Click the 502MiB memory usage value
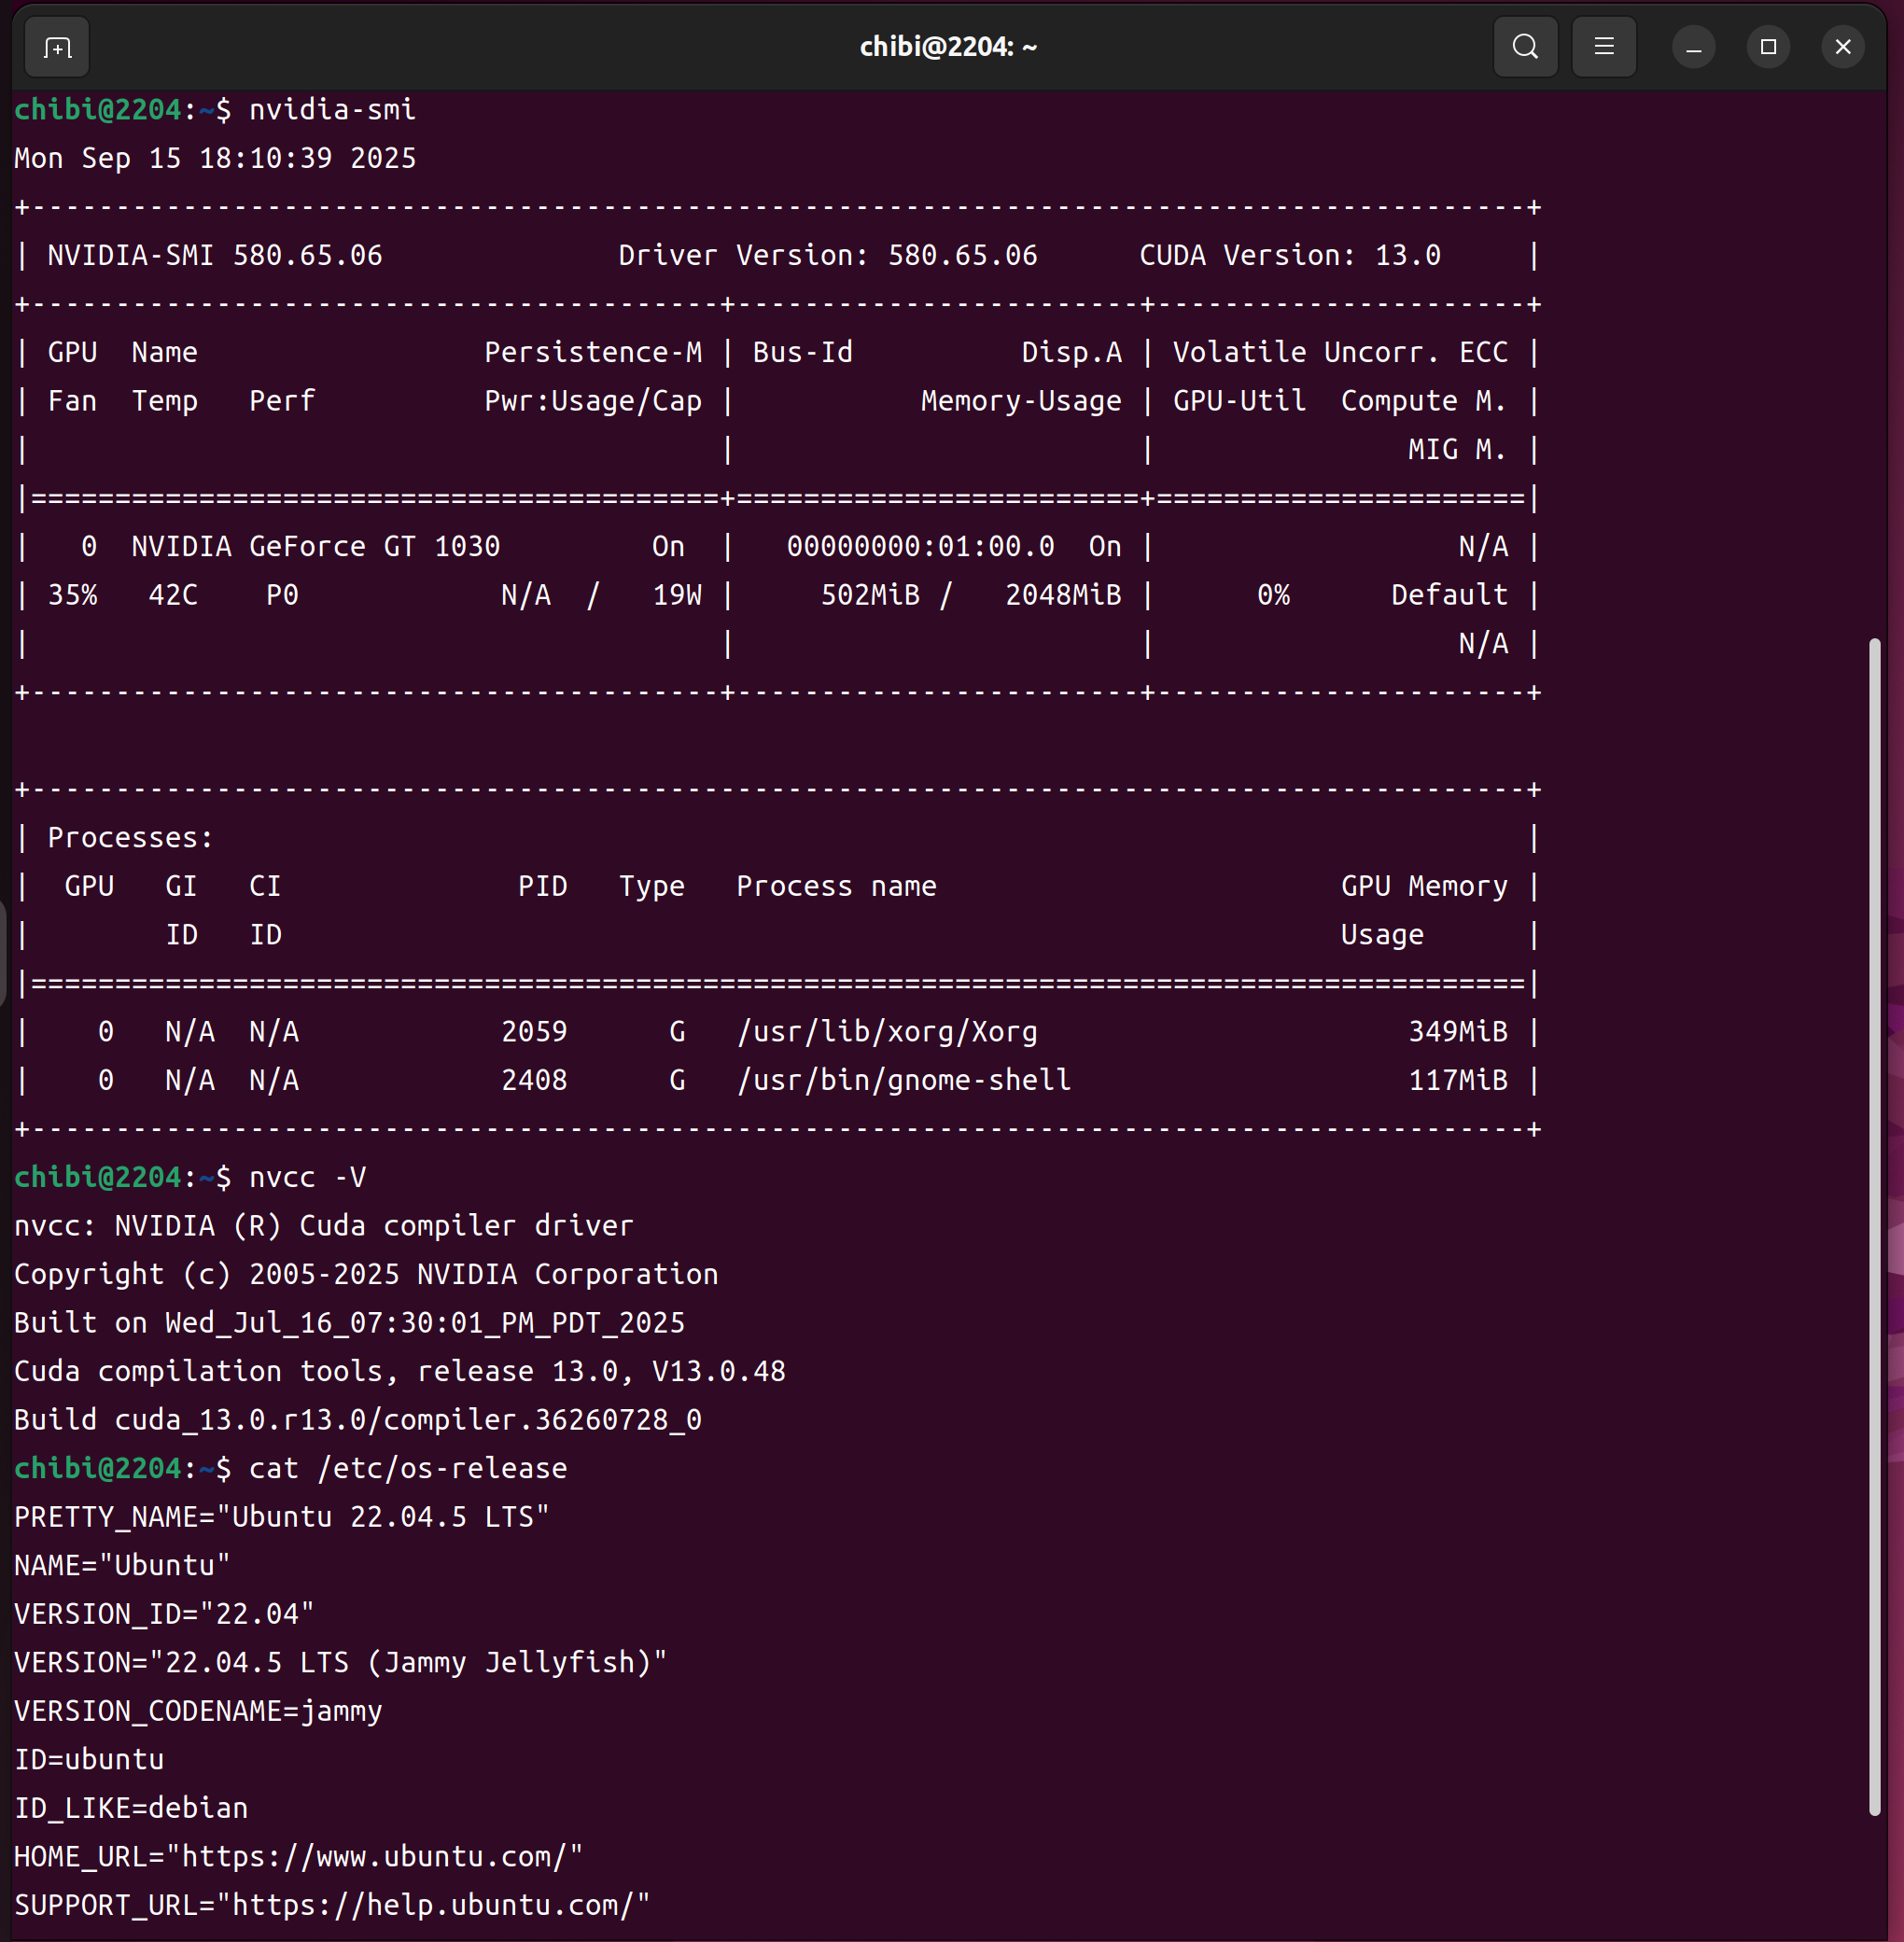The height and width of the screenshot is (1942, 1904). click(x=870, y=595)
